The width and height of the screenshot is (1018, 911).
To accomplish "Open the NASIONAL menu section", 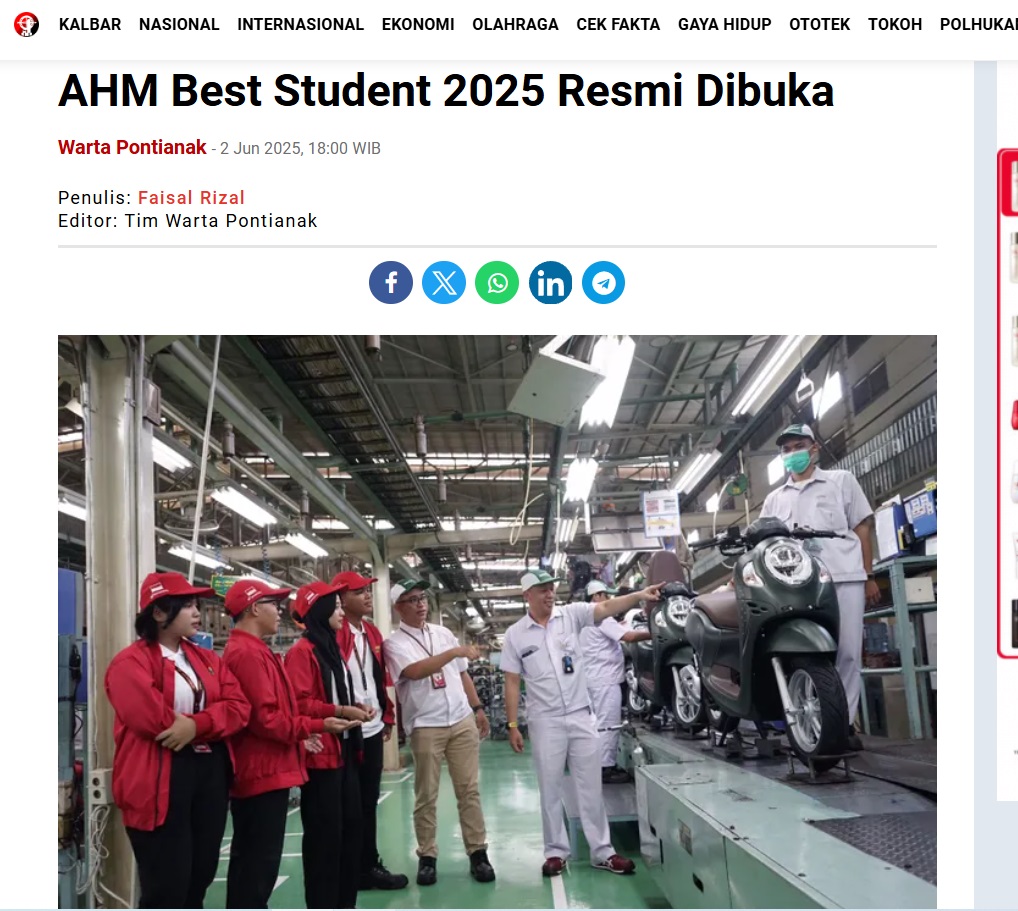I will 179,25.
